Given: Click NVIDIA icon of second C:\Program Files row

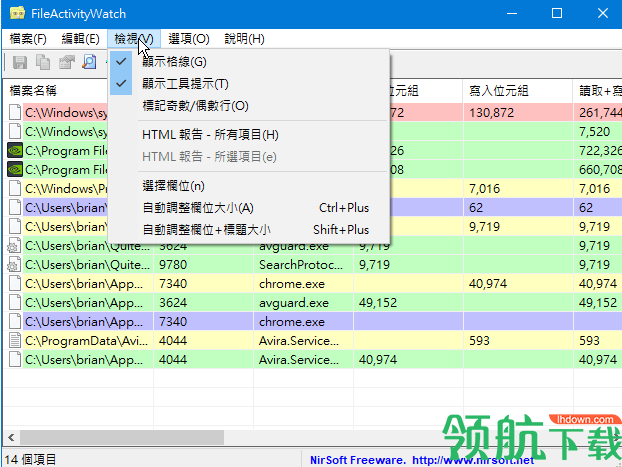Looking at the screenshot, I should [x=15, y=170].
